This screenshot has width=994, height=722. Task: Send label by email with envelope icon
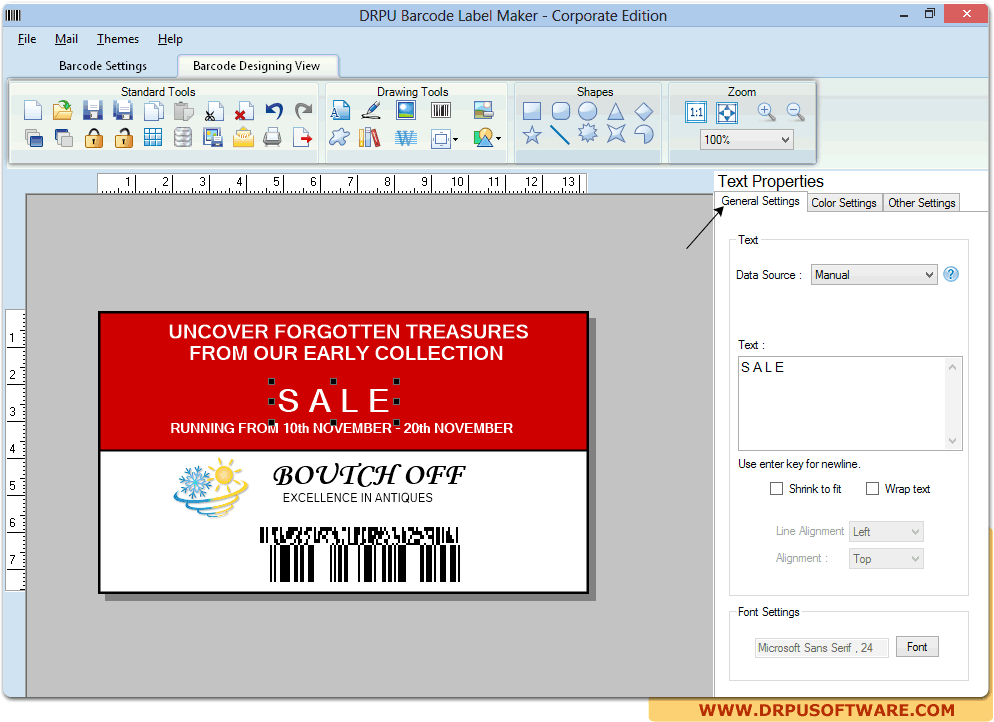click(243, 138)
